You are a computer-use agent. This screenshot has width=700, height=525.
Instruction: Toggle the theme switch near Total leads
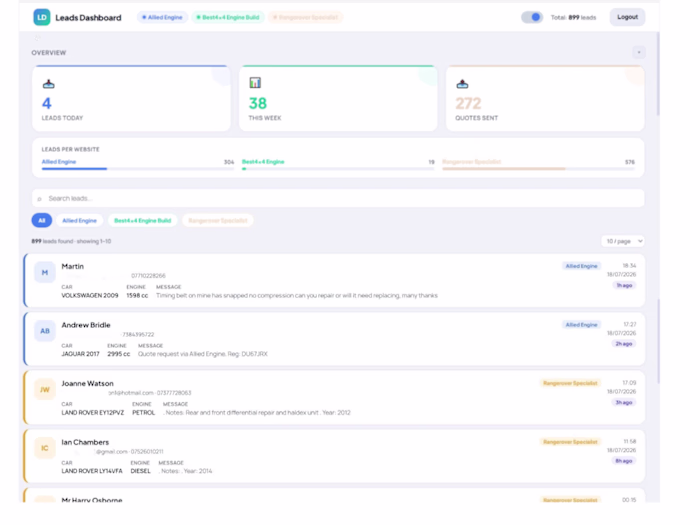pyautogui.click(x=532, y=17)
